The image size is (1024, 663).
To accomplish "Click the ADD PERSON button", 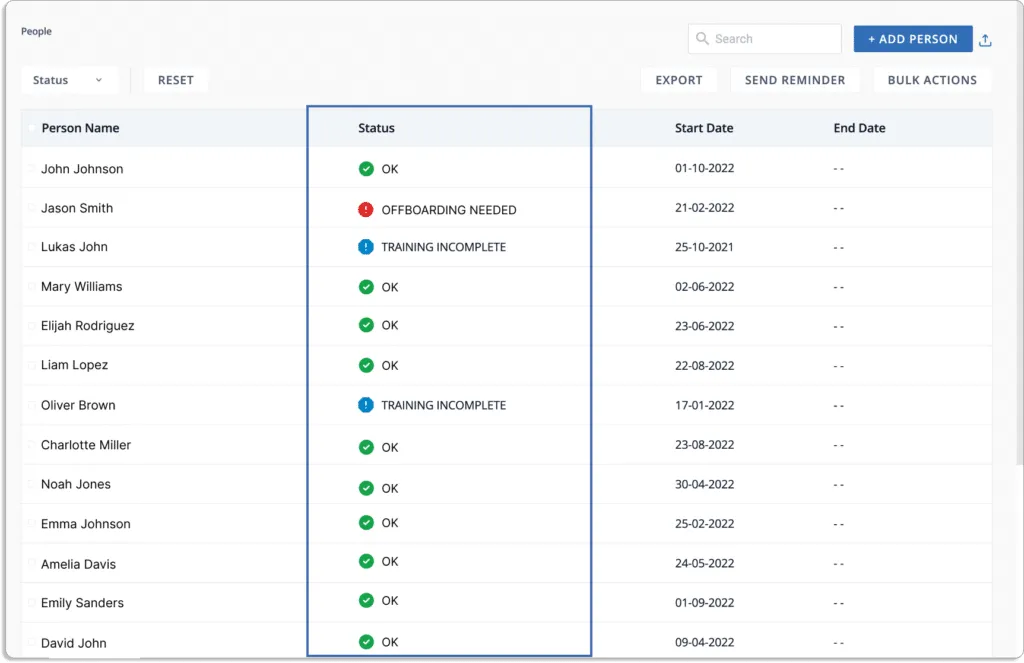I will [912, 38].
